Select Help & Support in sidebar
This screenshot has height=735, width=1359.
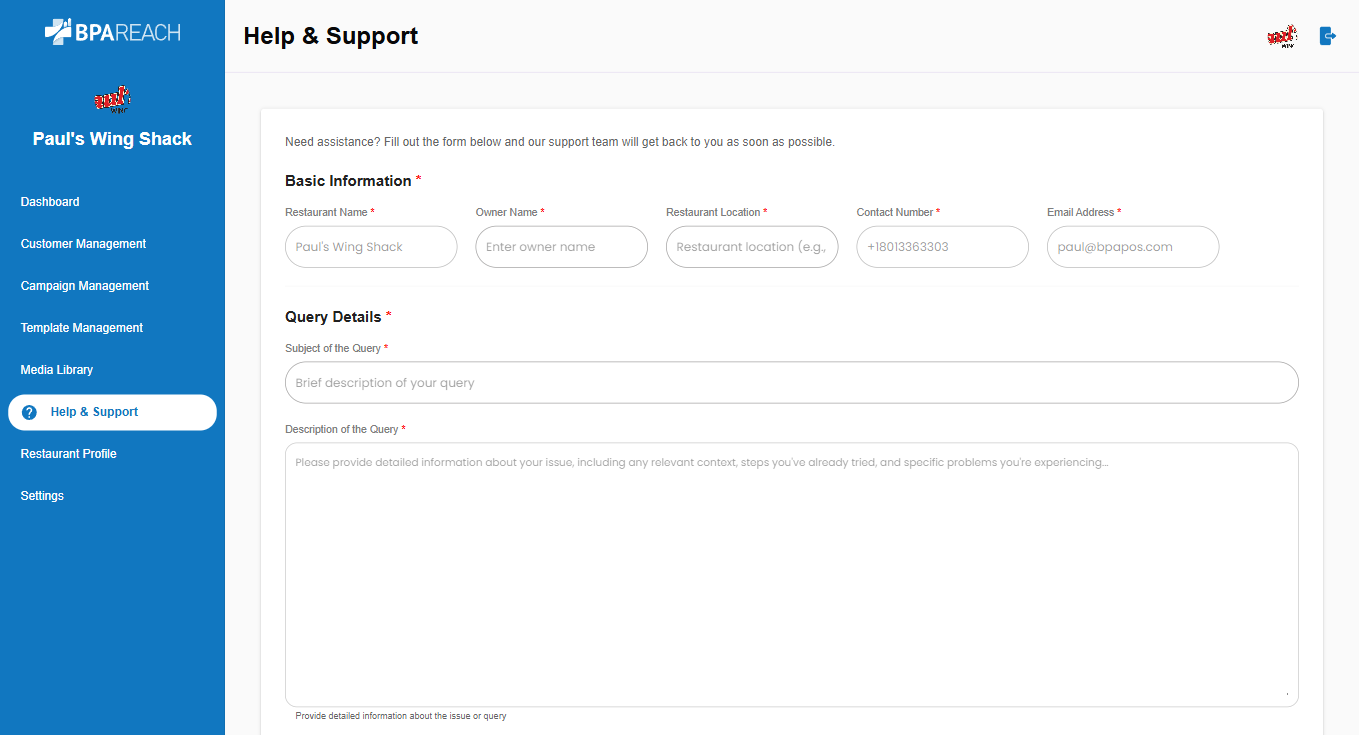[x=94, y=412]
